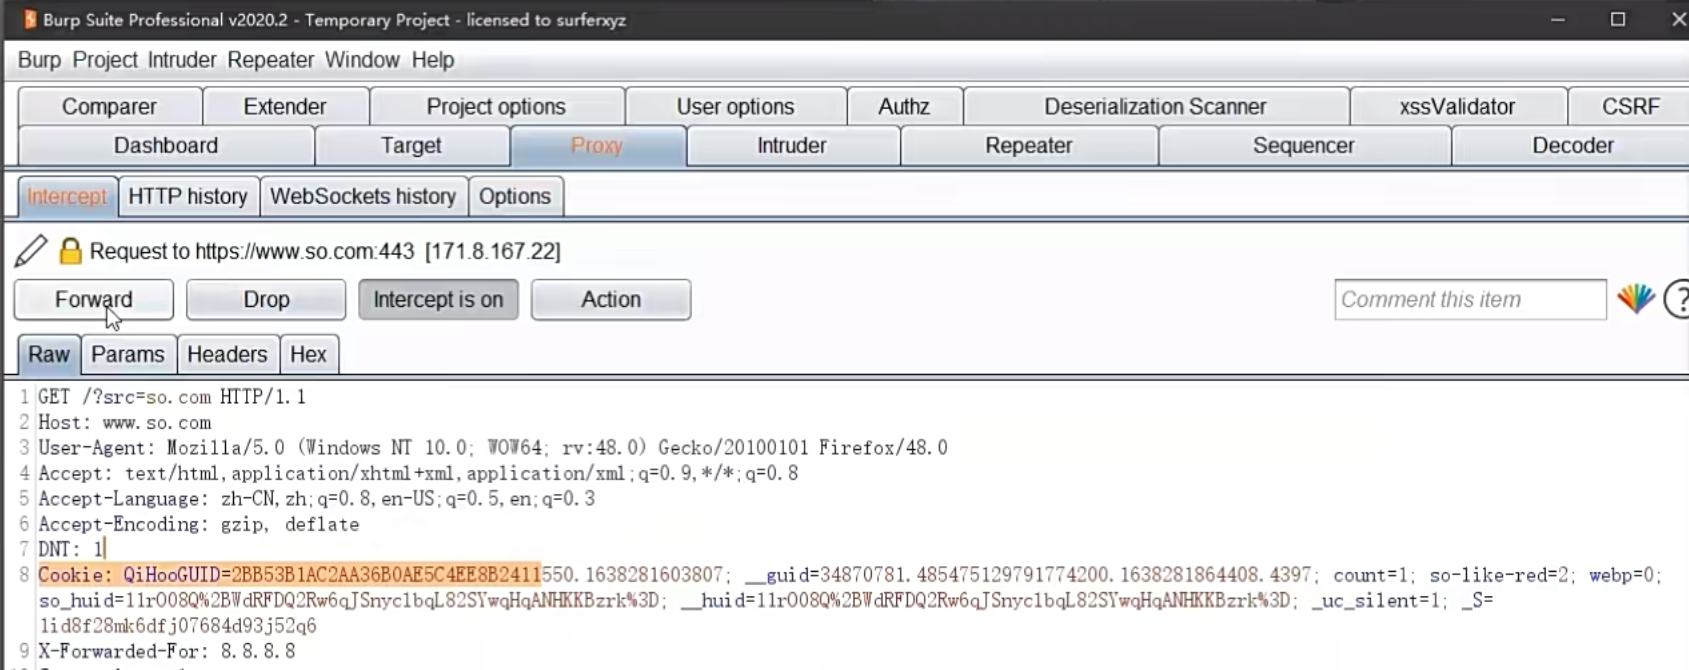Switch to the Hex view tab
Image resolution: width=1689 pixels, height=670 pixels.
tap(308, 354)
